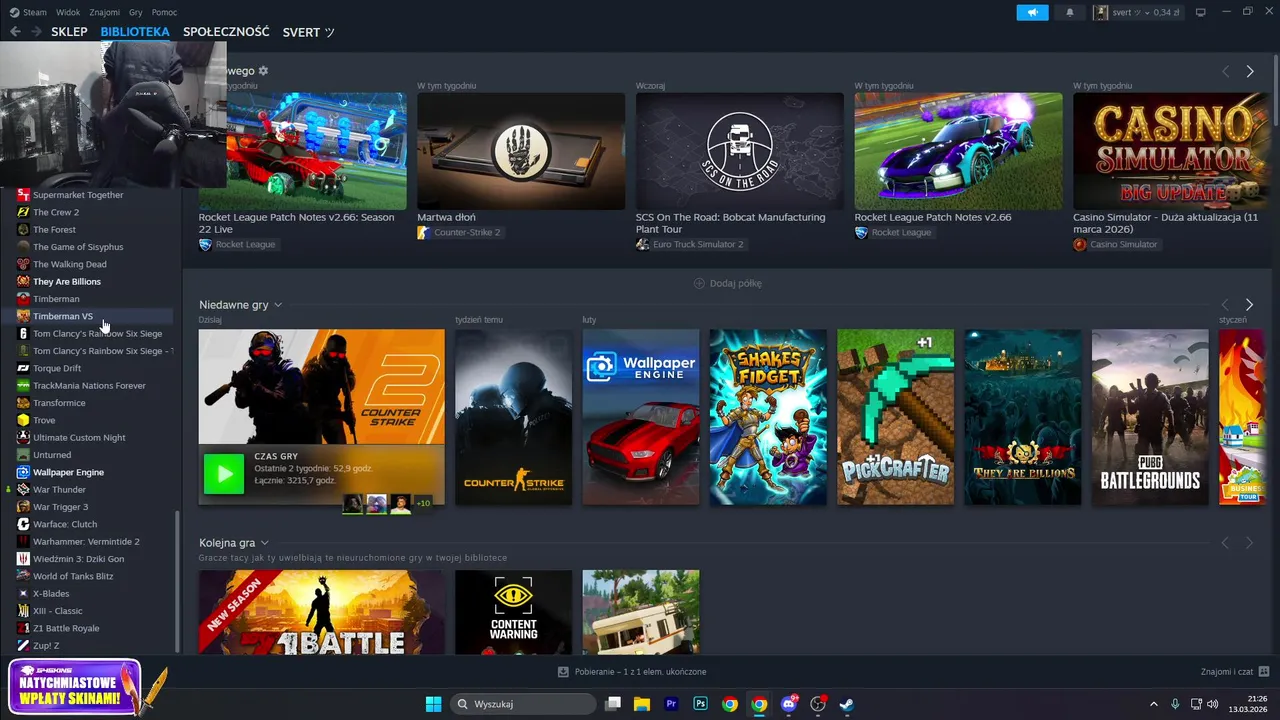Open the Gry menu
1280x720 pixels.
pos(135,12)
